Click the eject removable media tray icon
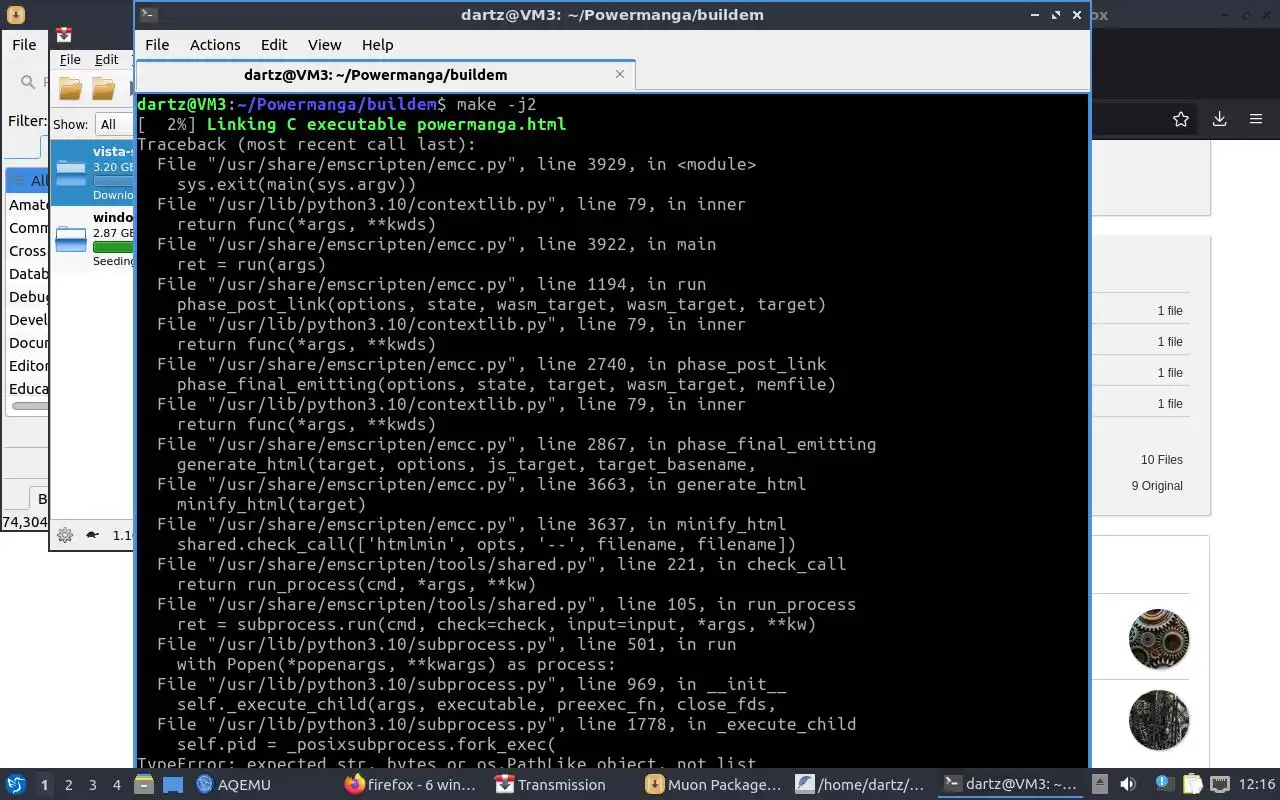 pyautogui.click(x=1100, y=785)
